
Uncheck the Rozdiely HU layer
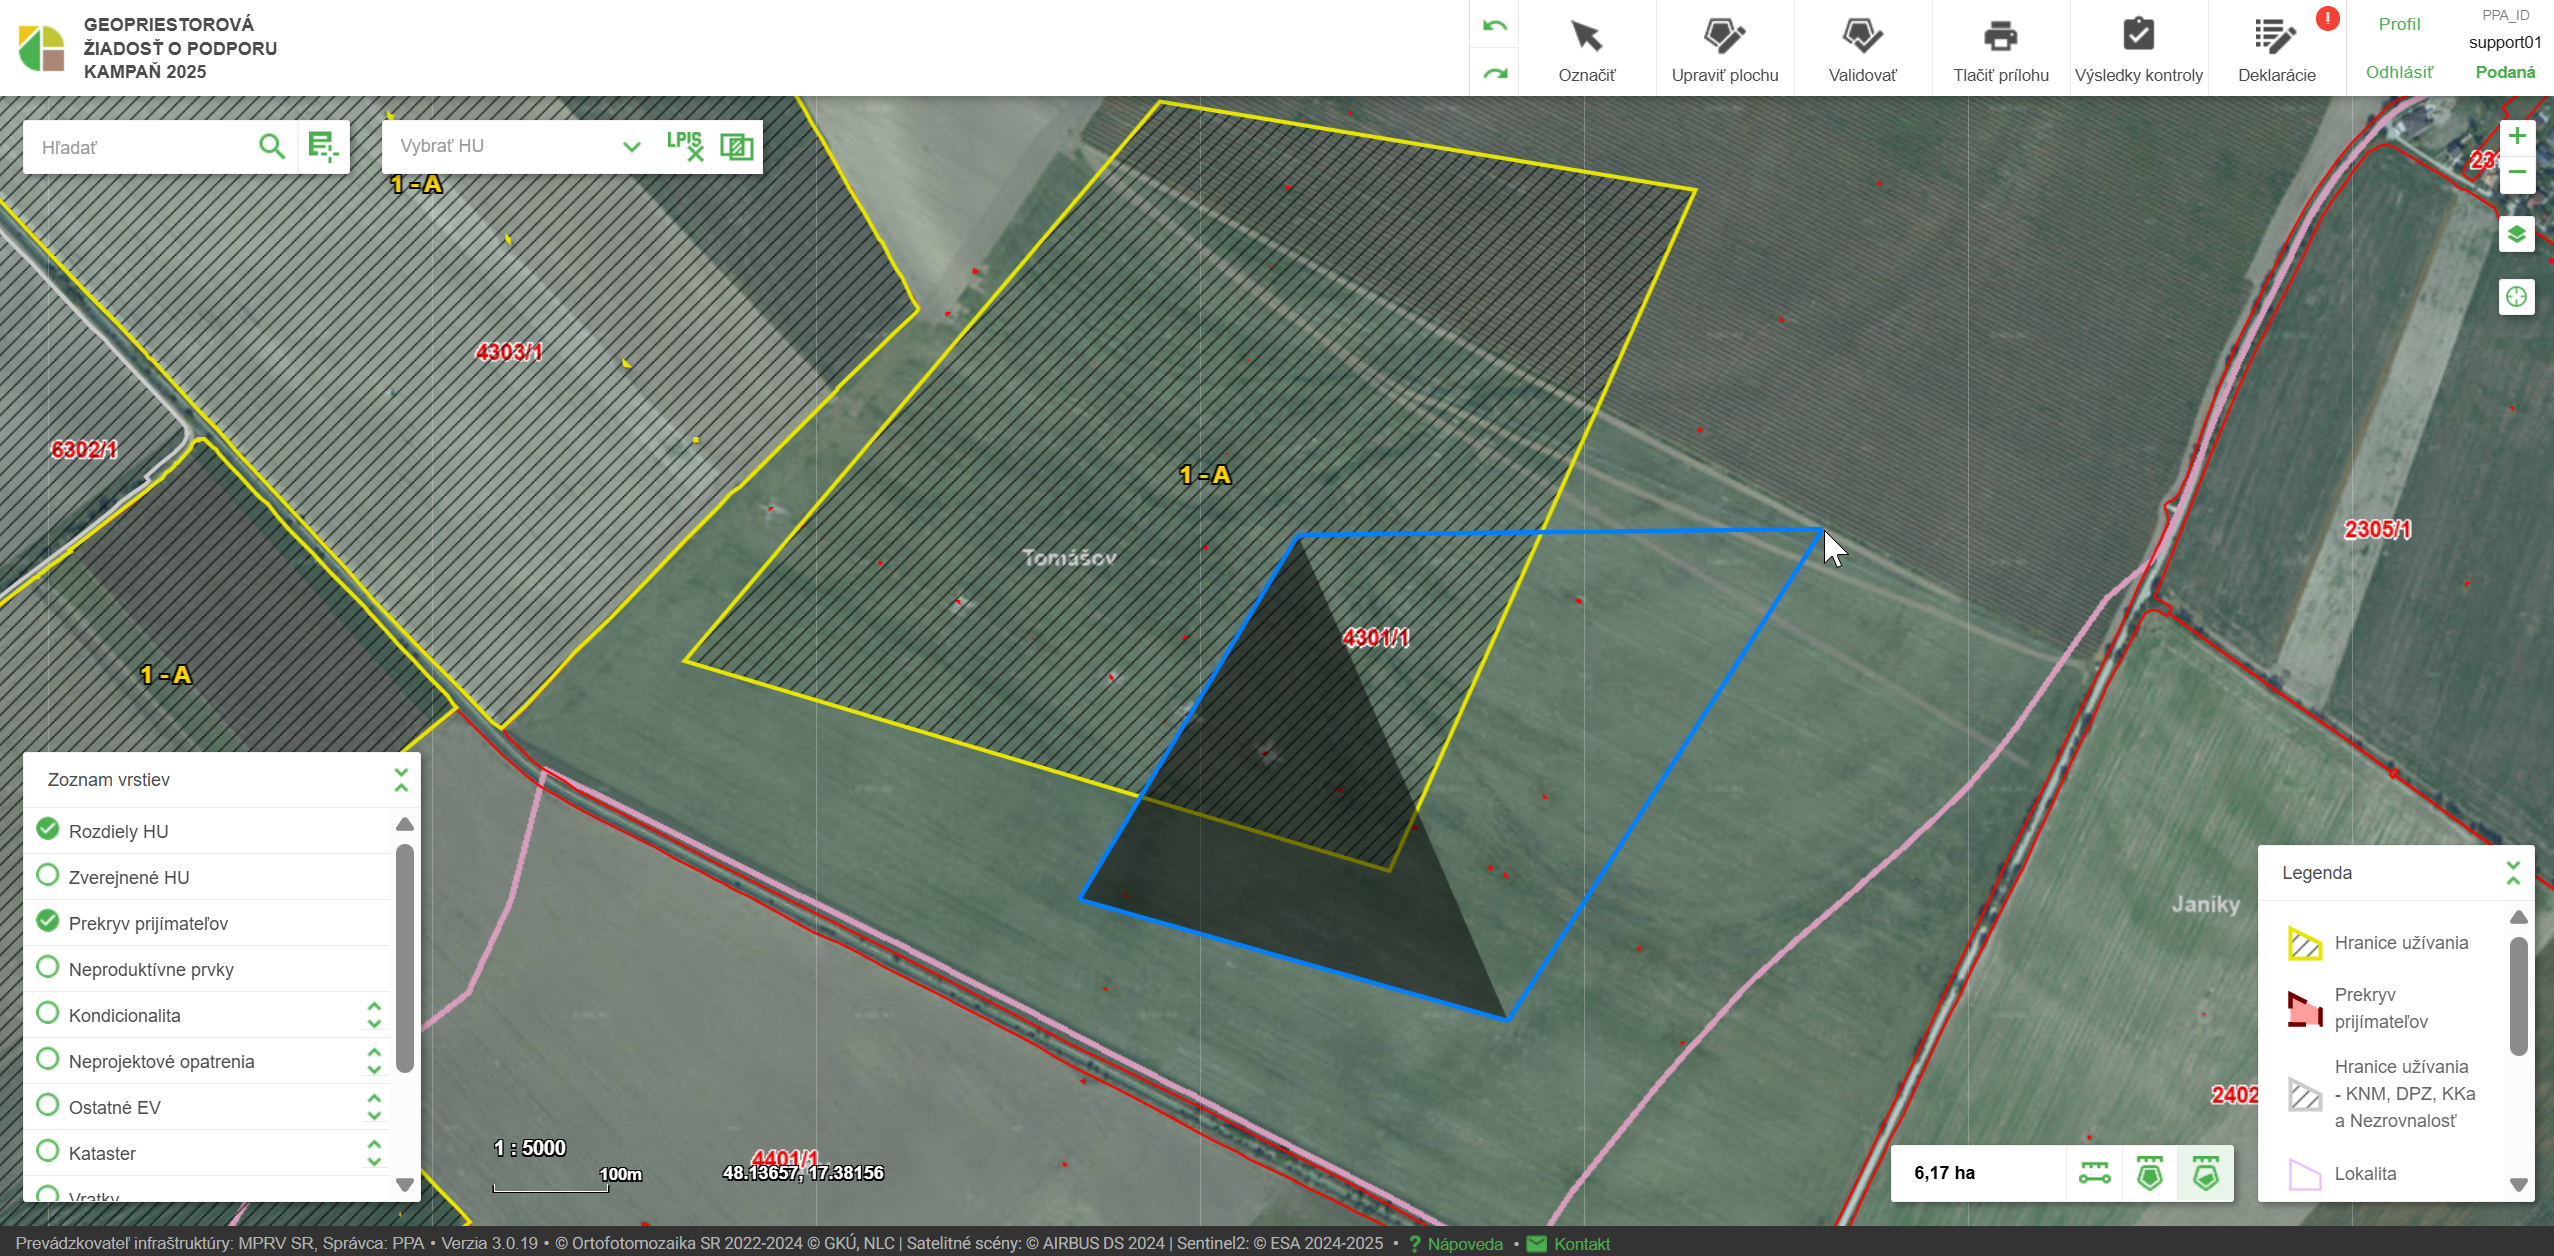[x=47, y=829]
